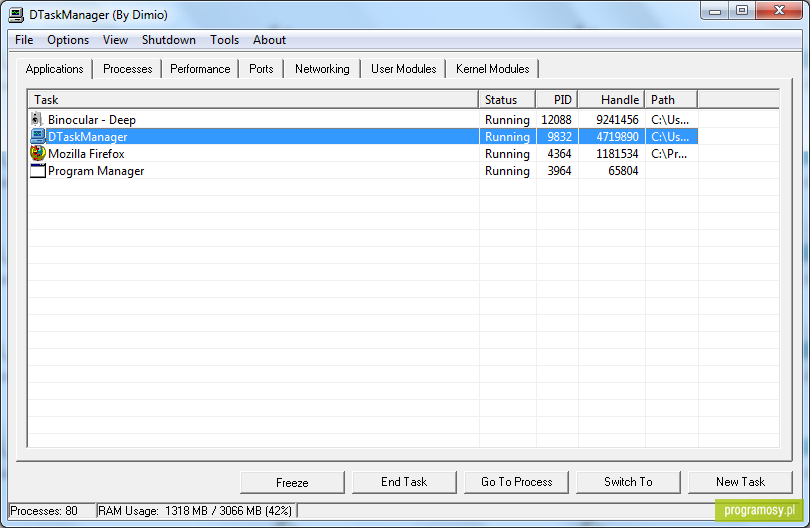810x528 pixels.
Task: Select the Binocular - Deep task name
Action: point(92,120)
